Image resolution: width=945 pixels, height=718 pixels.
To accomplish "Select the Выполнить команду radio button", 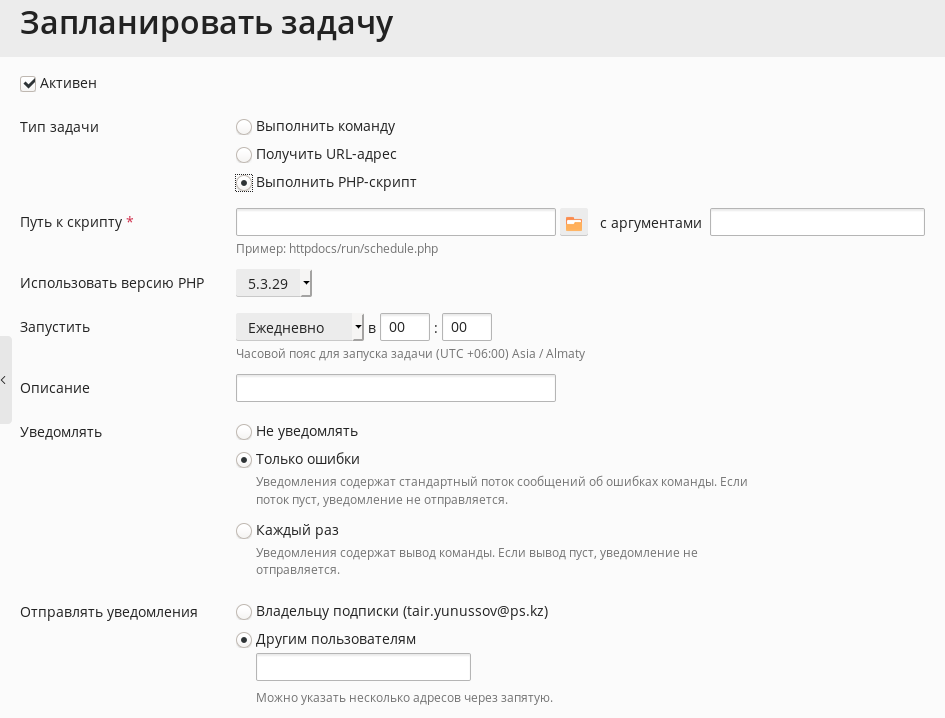I will [x=243, y=127].
